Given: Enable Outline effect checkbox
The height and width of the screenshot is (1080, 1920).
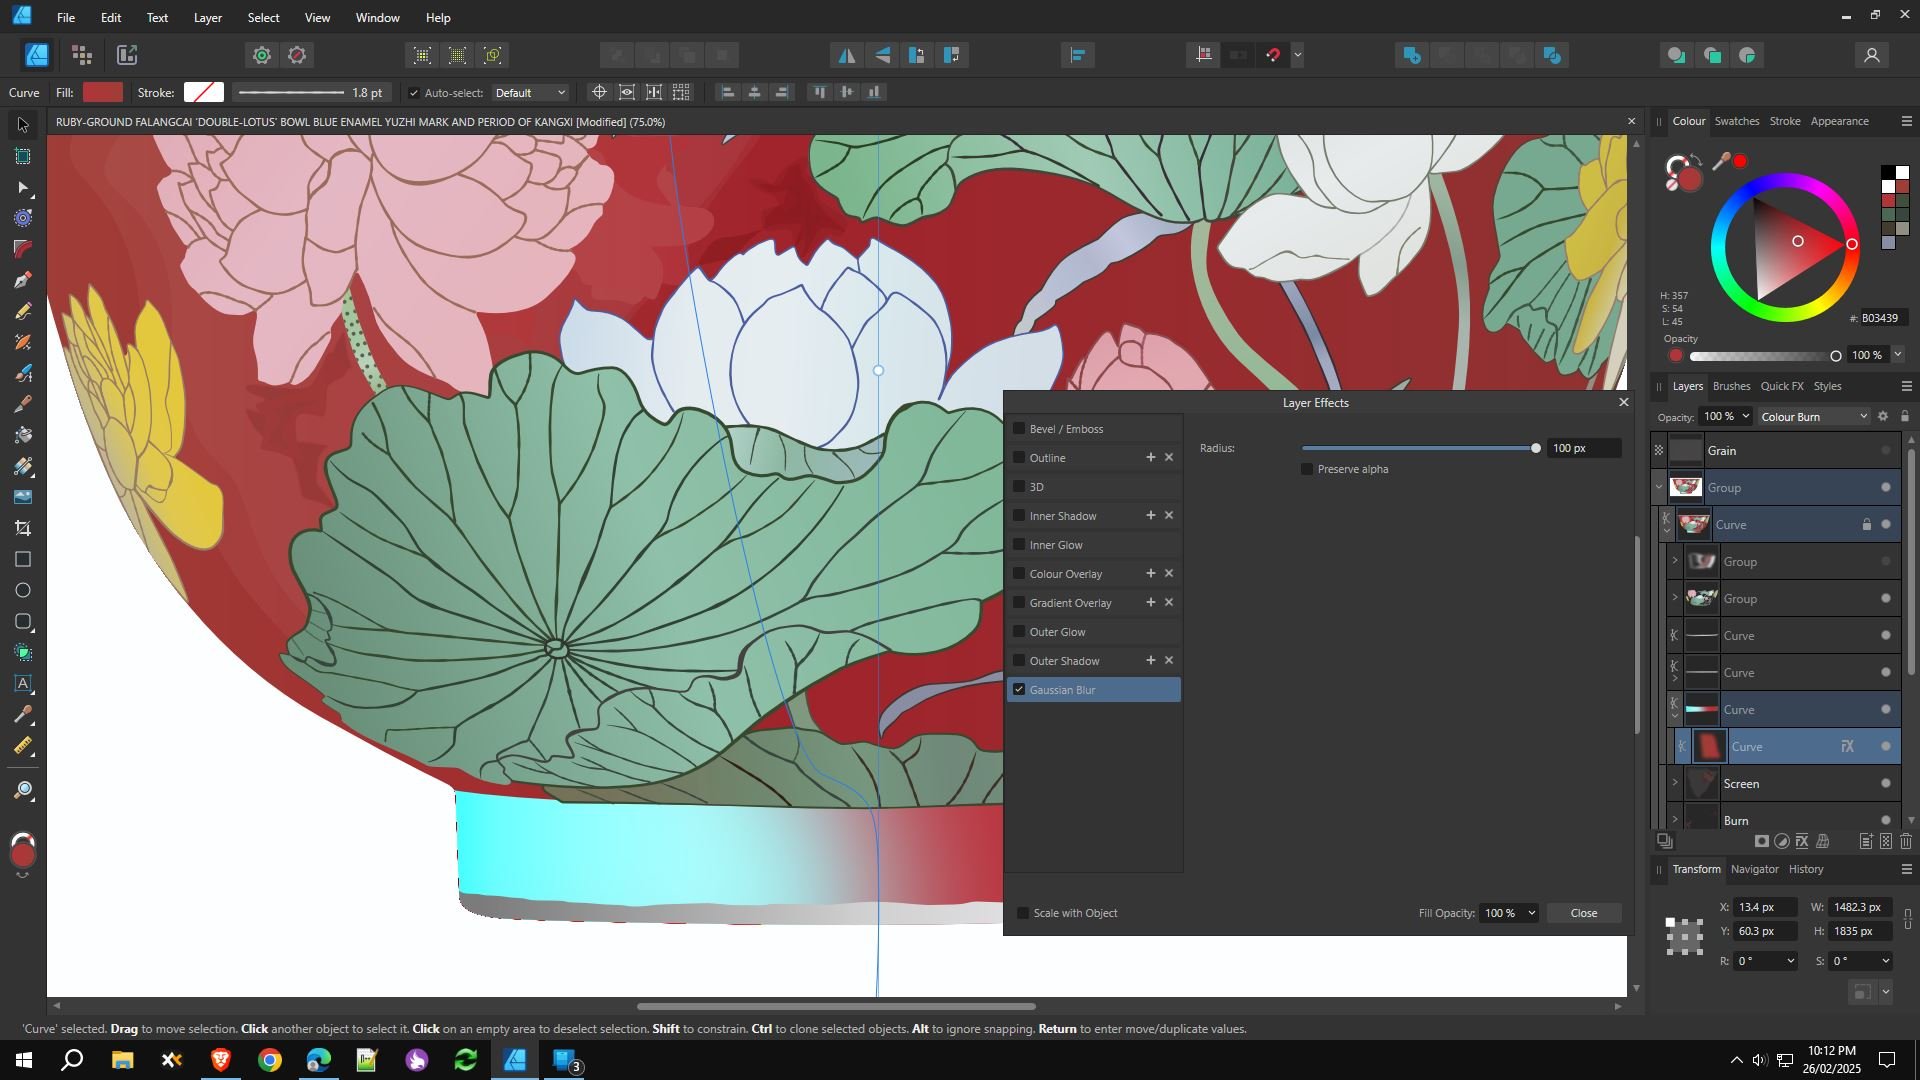Looking at the screenshot, I should click(1019, 457).
